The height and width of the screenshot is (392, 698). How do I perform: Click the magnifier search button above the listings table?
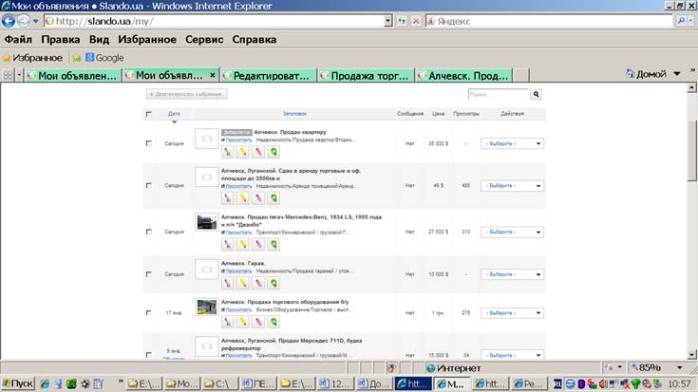pos(536,94)
